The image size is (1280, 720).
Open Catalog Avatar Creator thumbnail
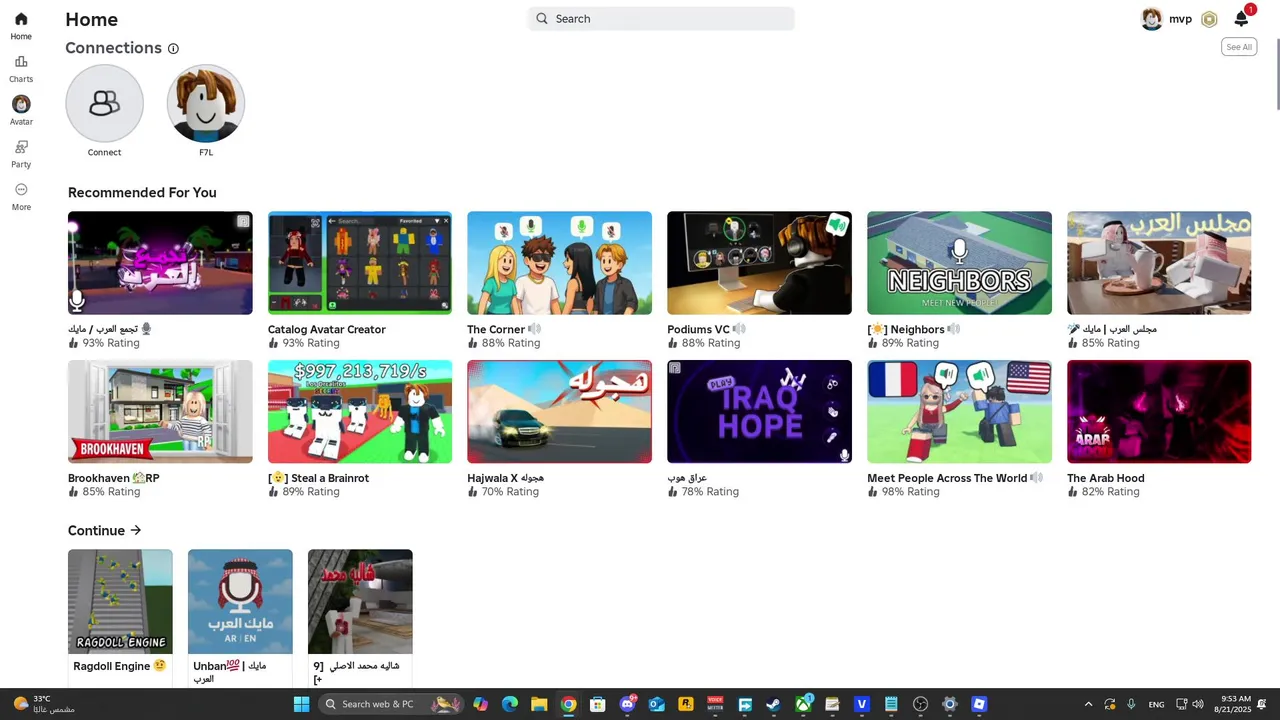click(x=360, y=263)
